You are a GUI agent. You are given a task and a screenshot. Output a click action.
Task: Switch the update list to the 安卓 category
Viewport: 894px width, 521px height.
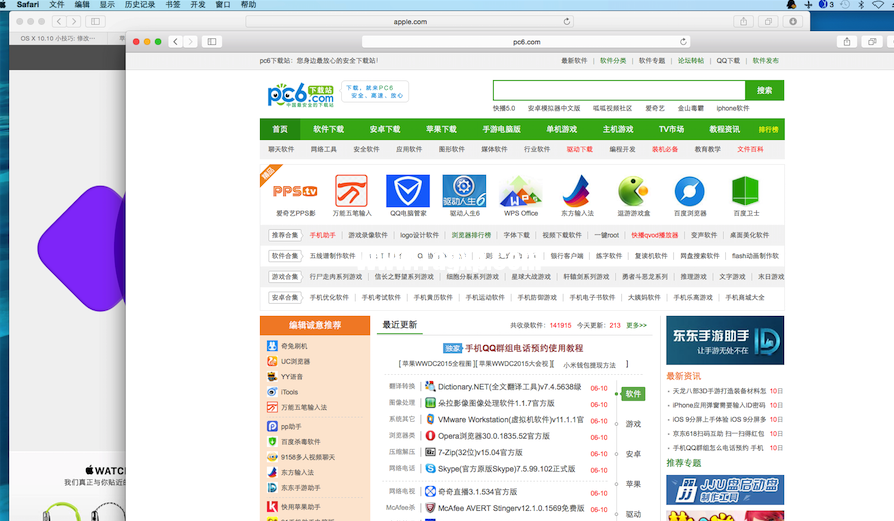(x=633, y=454)
